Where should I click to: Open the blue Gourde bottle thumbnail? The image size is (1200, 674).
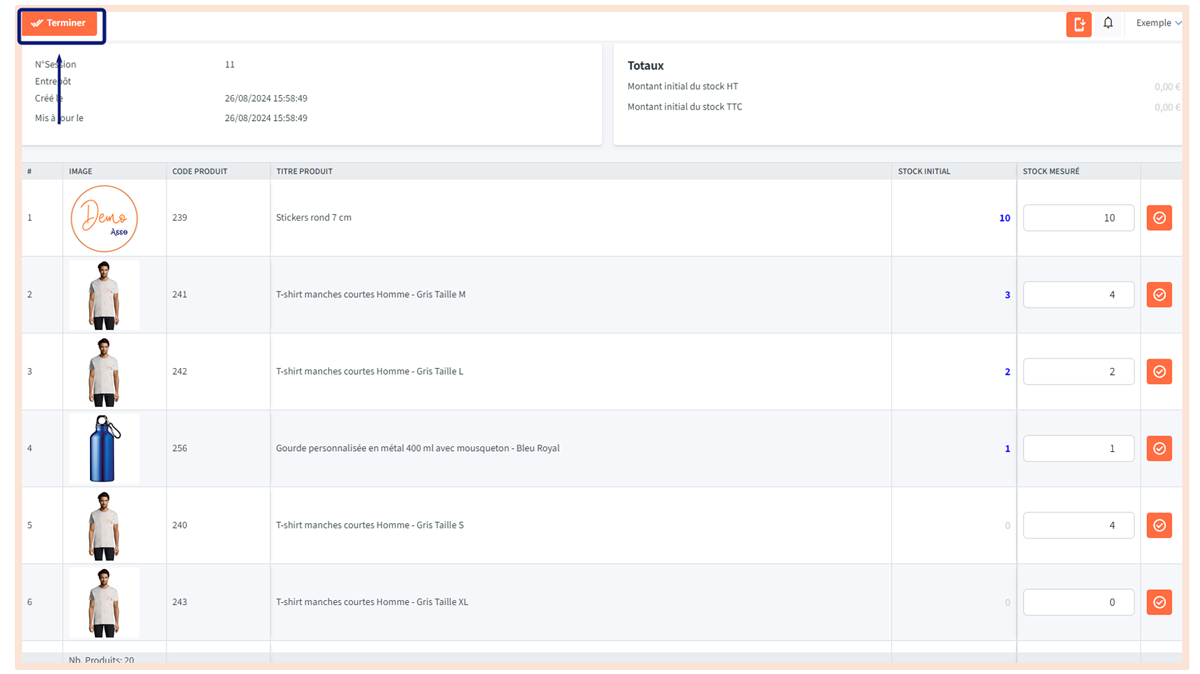[104, 449]
